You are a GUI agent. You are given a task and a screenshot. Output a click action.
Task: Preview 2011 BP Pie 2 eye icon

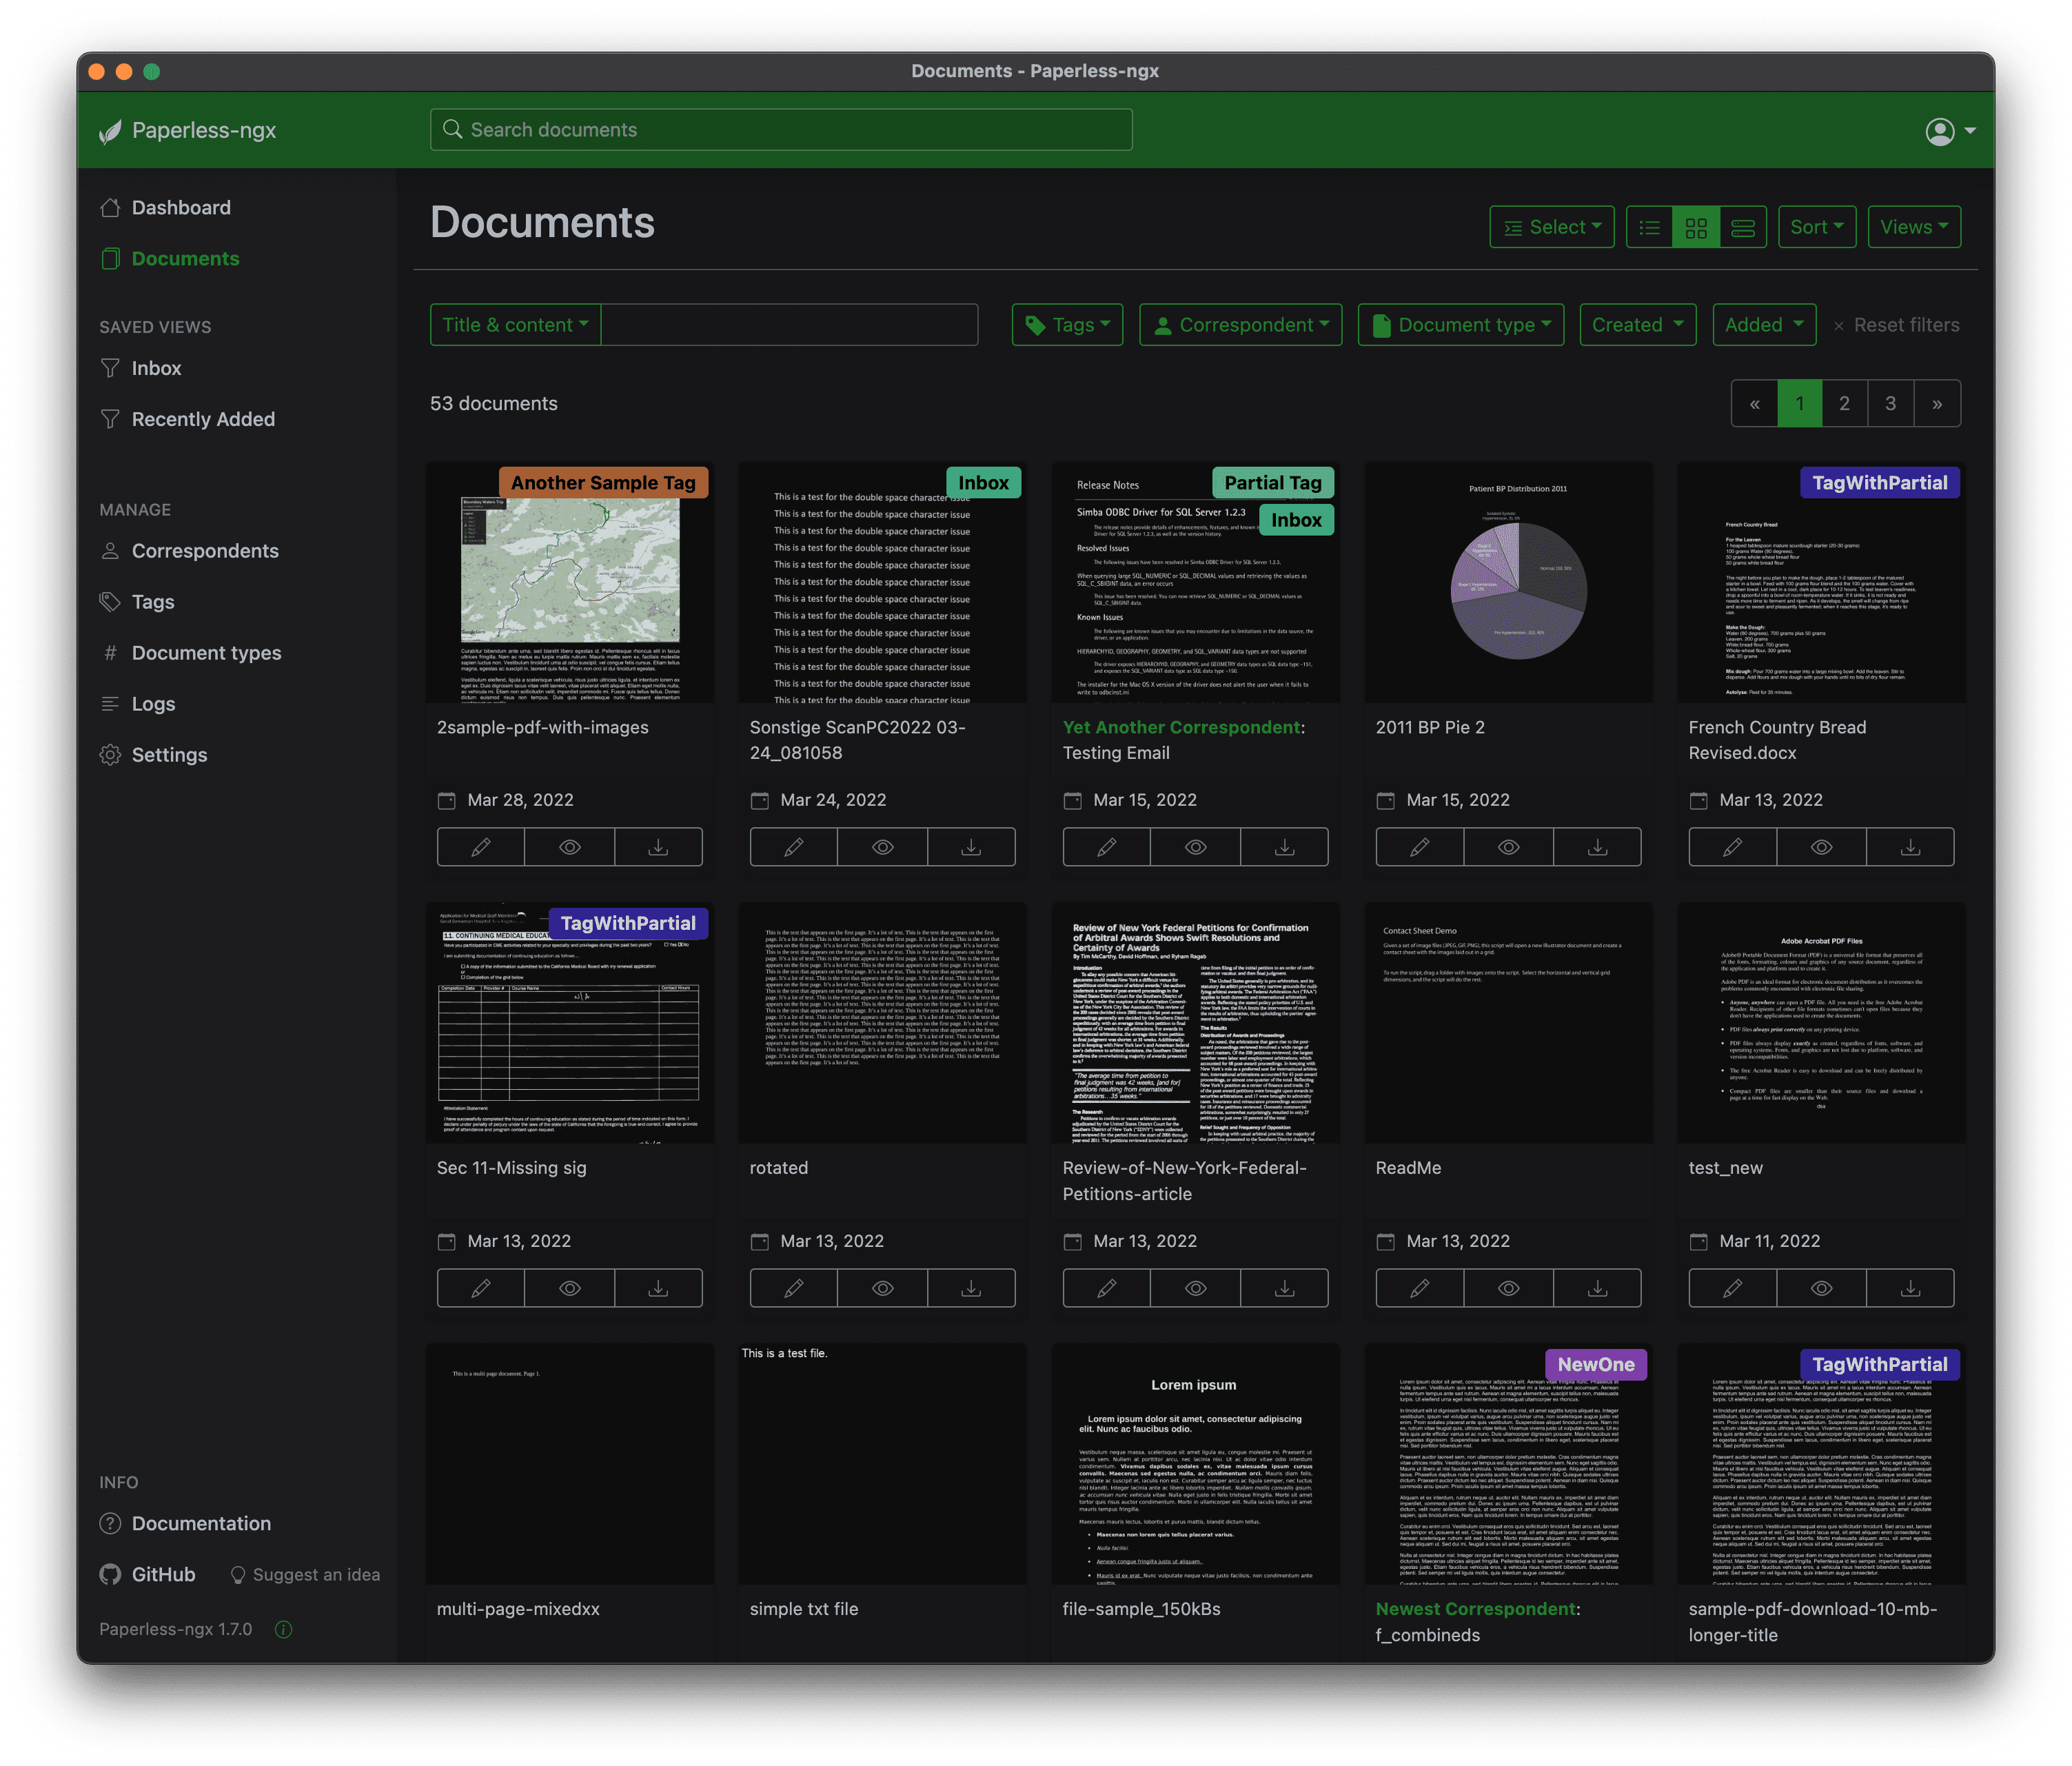click(x=1509, y=847)
